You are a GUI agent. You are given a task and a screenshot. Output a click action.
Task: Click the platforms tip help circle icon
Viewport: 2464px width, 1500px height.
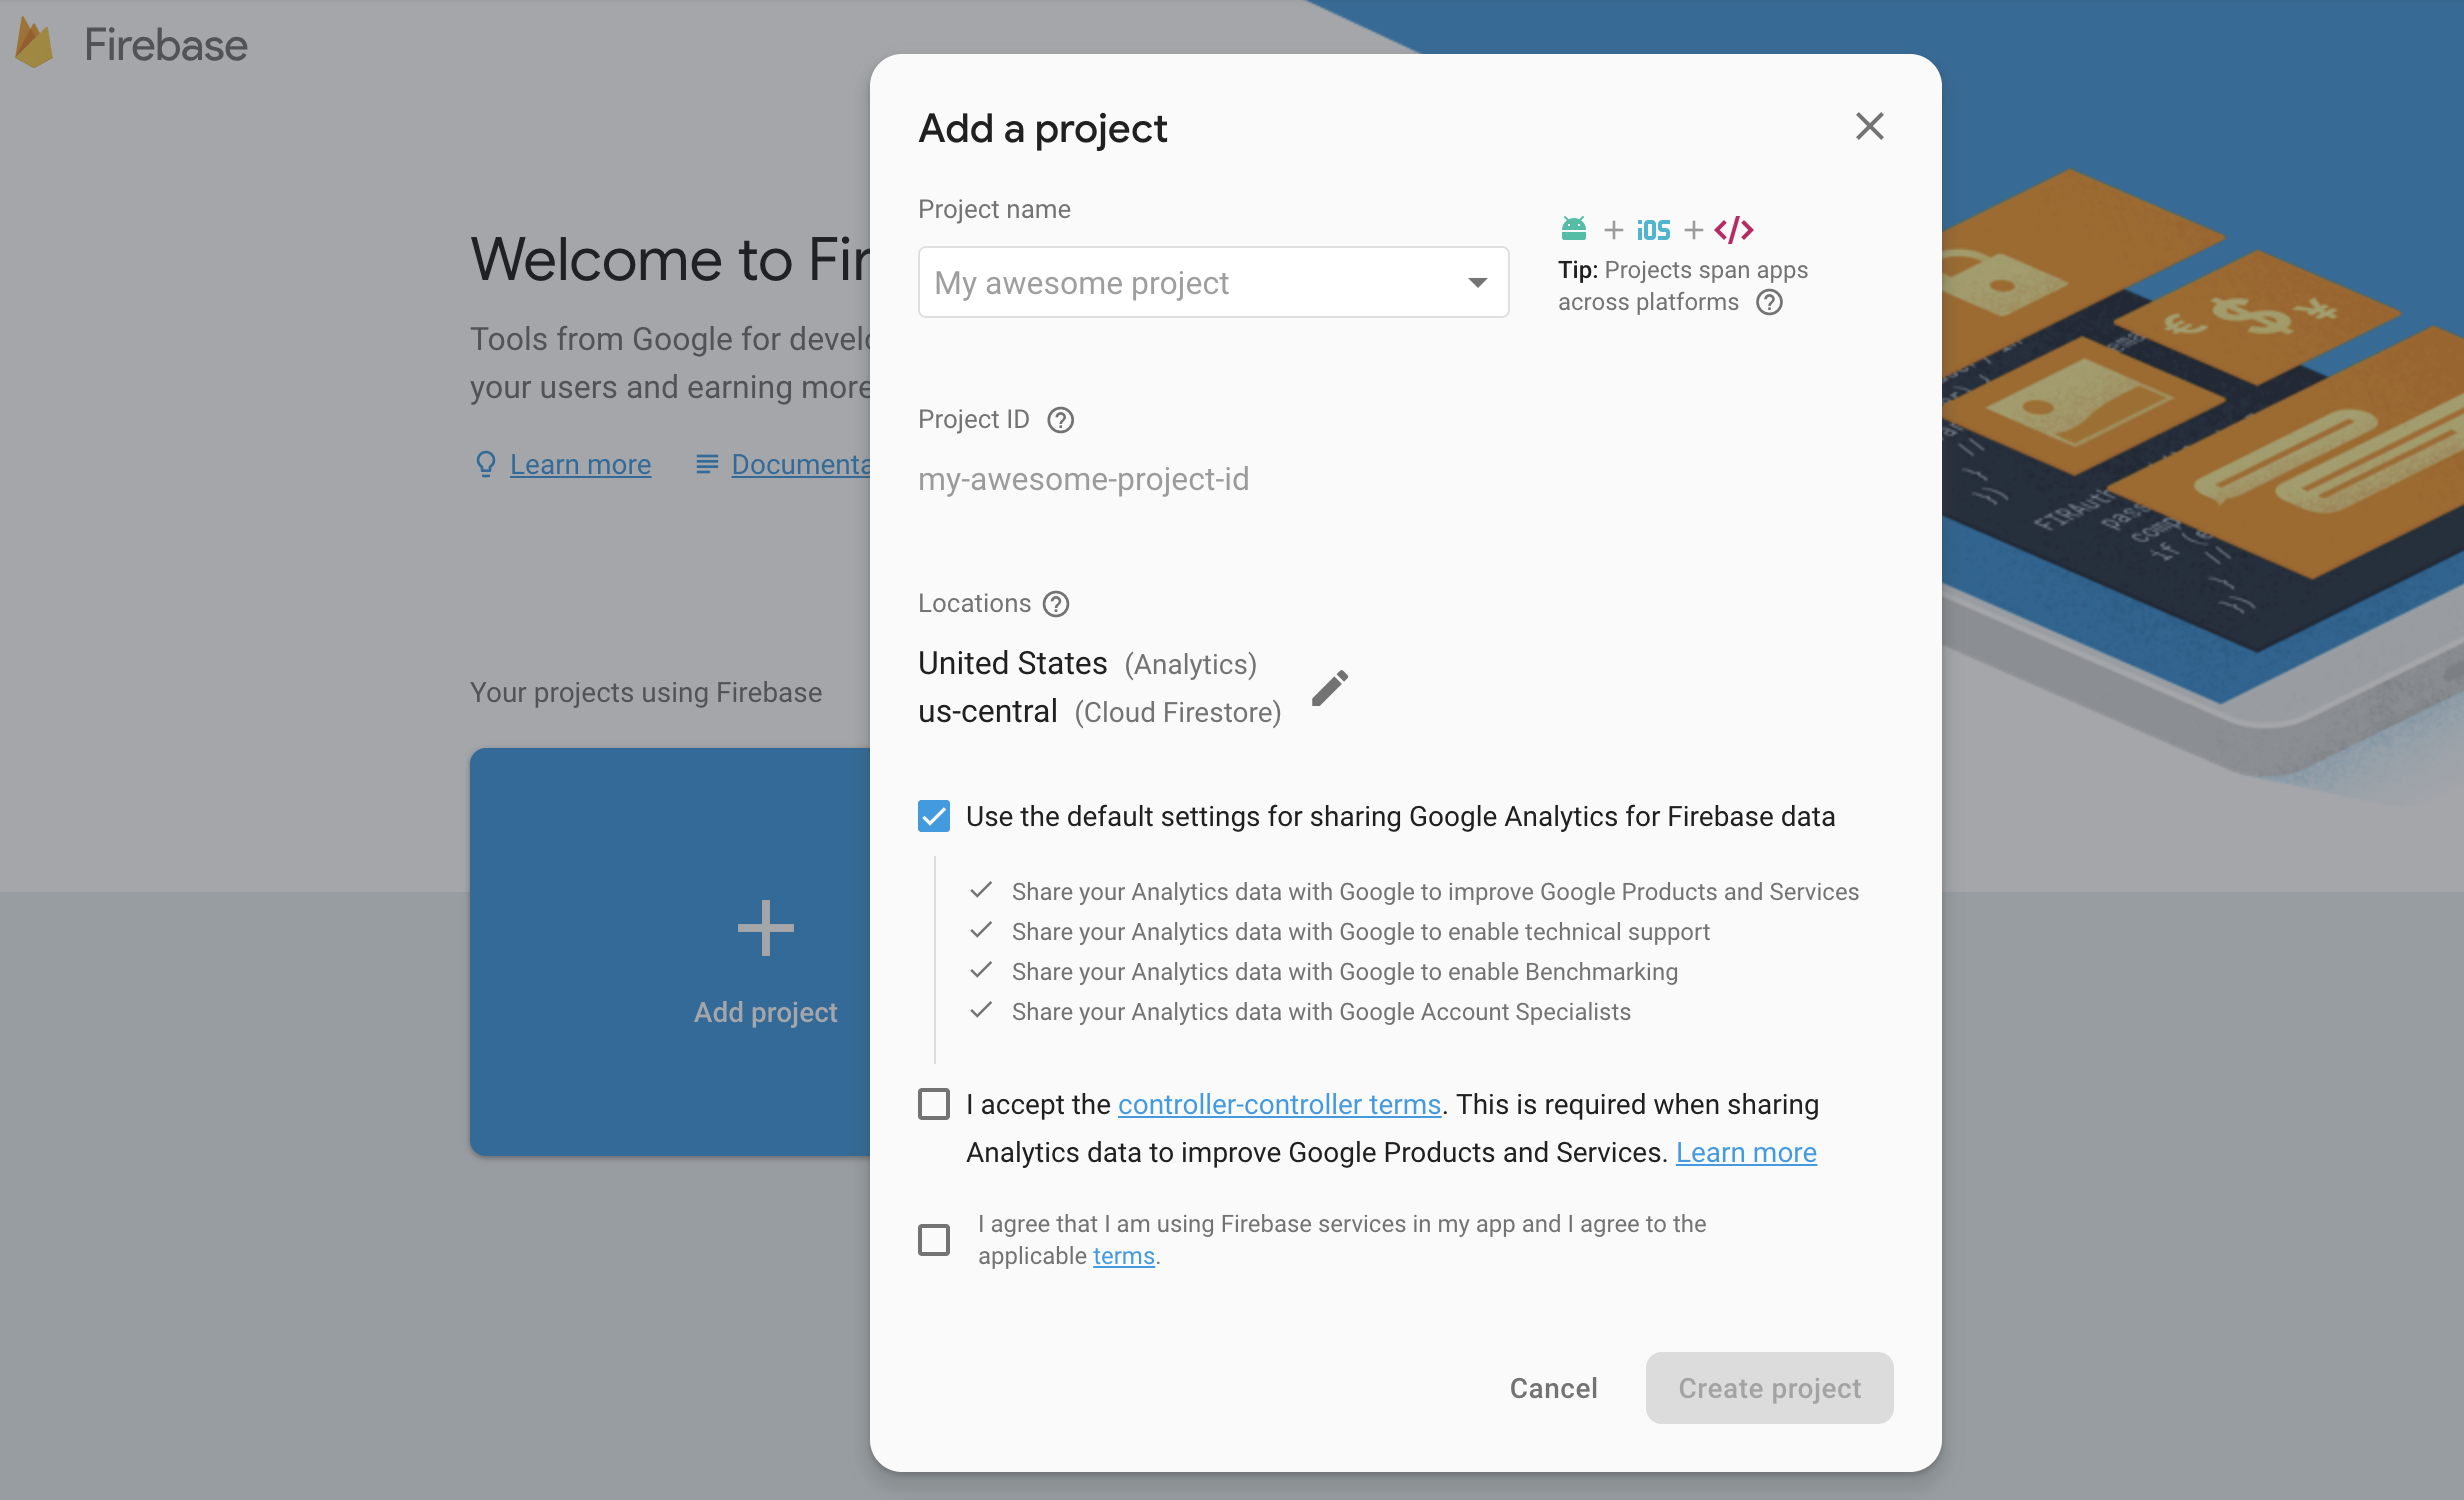[x=1771, y=301]
